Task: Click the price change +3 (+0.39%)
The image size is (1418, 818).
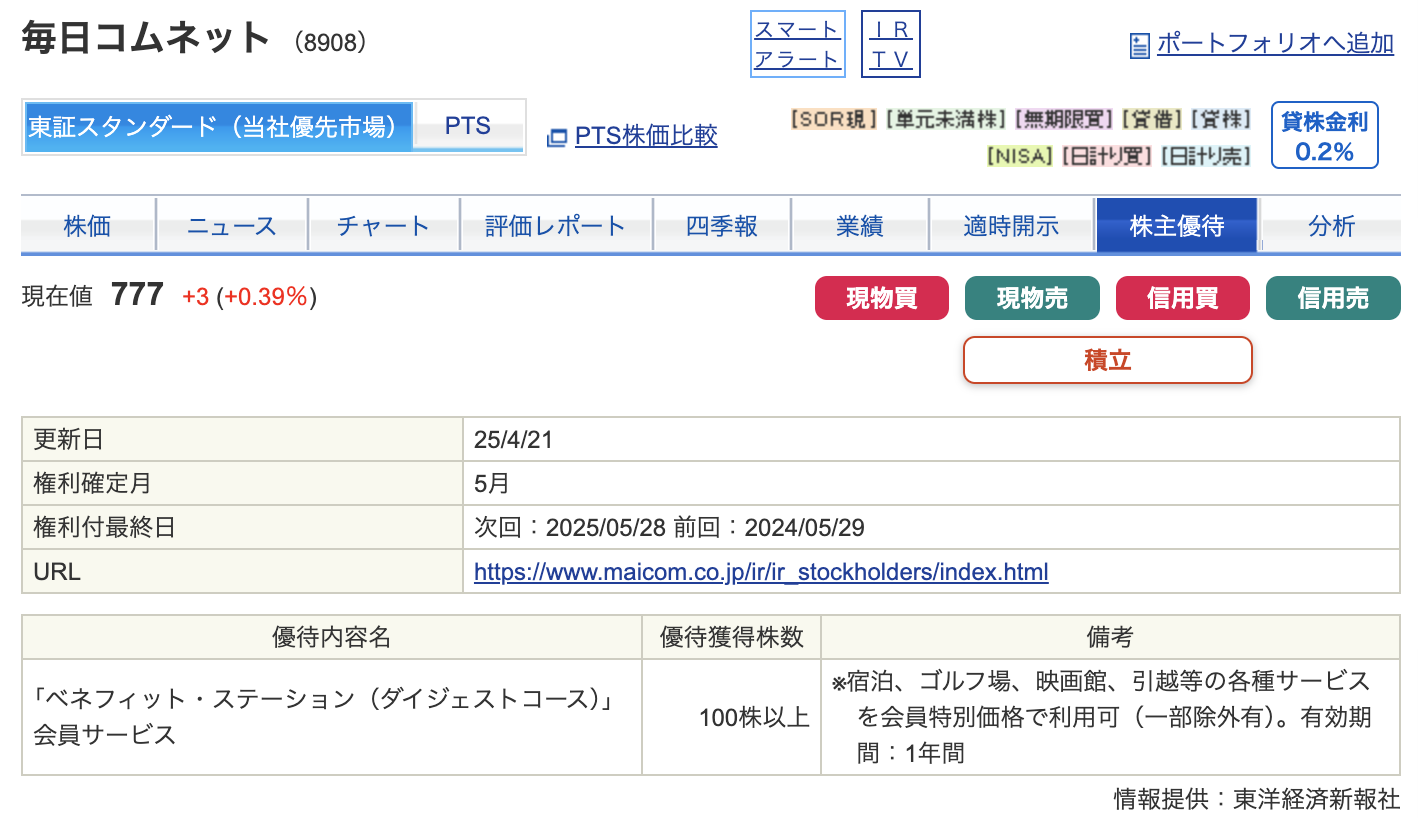Action: click(x=249, y=297)
